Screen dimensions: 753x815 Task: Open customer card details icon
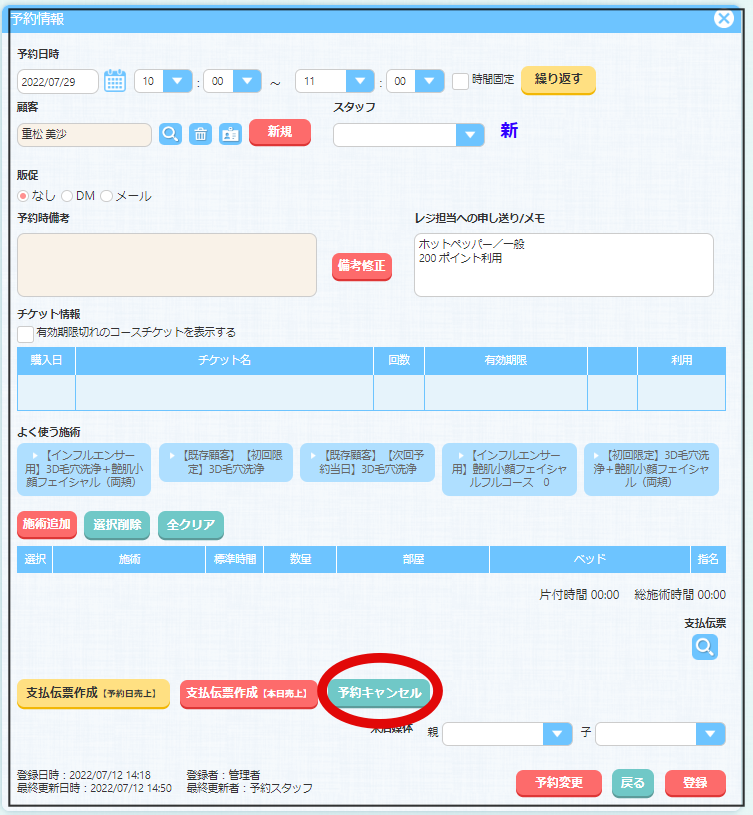230,134
